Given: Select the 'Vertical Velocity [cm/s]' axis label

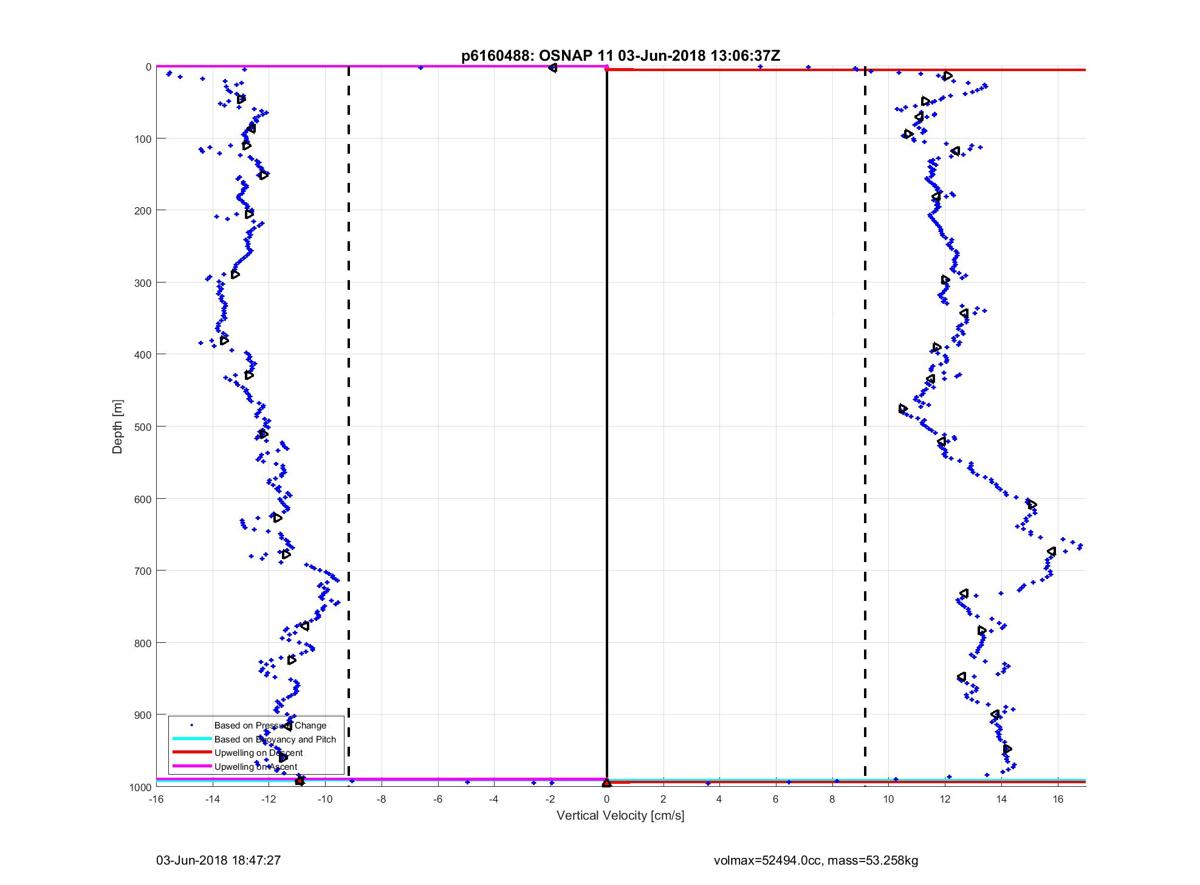Looking at the screenshot, I should click(x=620, y=816).
